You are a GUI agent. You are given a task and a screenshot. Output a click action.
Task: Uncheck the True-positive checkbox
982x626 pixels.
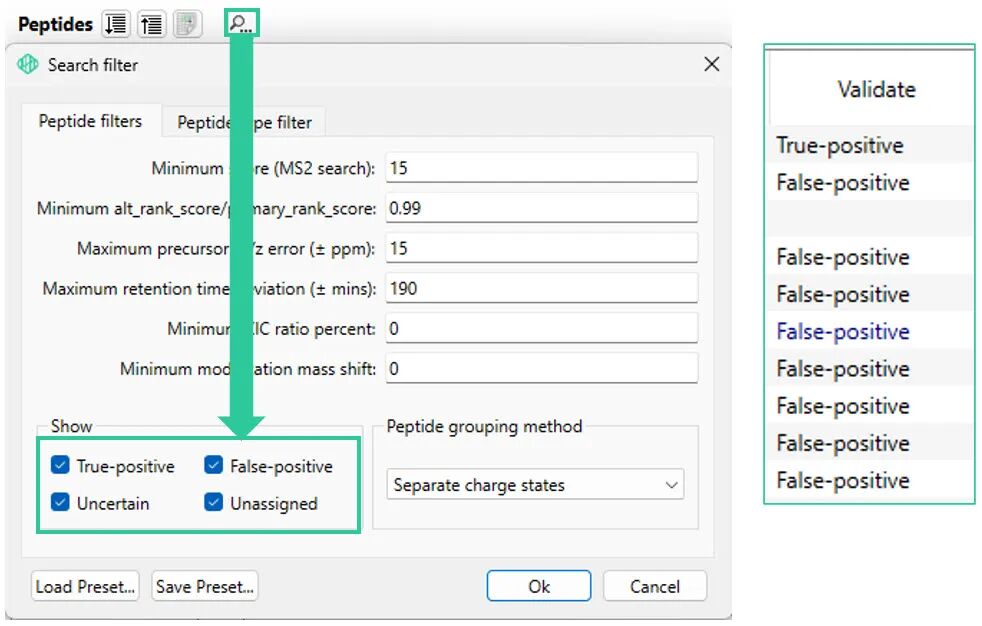(61, 466)
